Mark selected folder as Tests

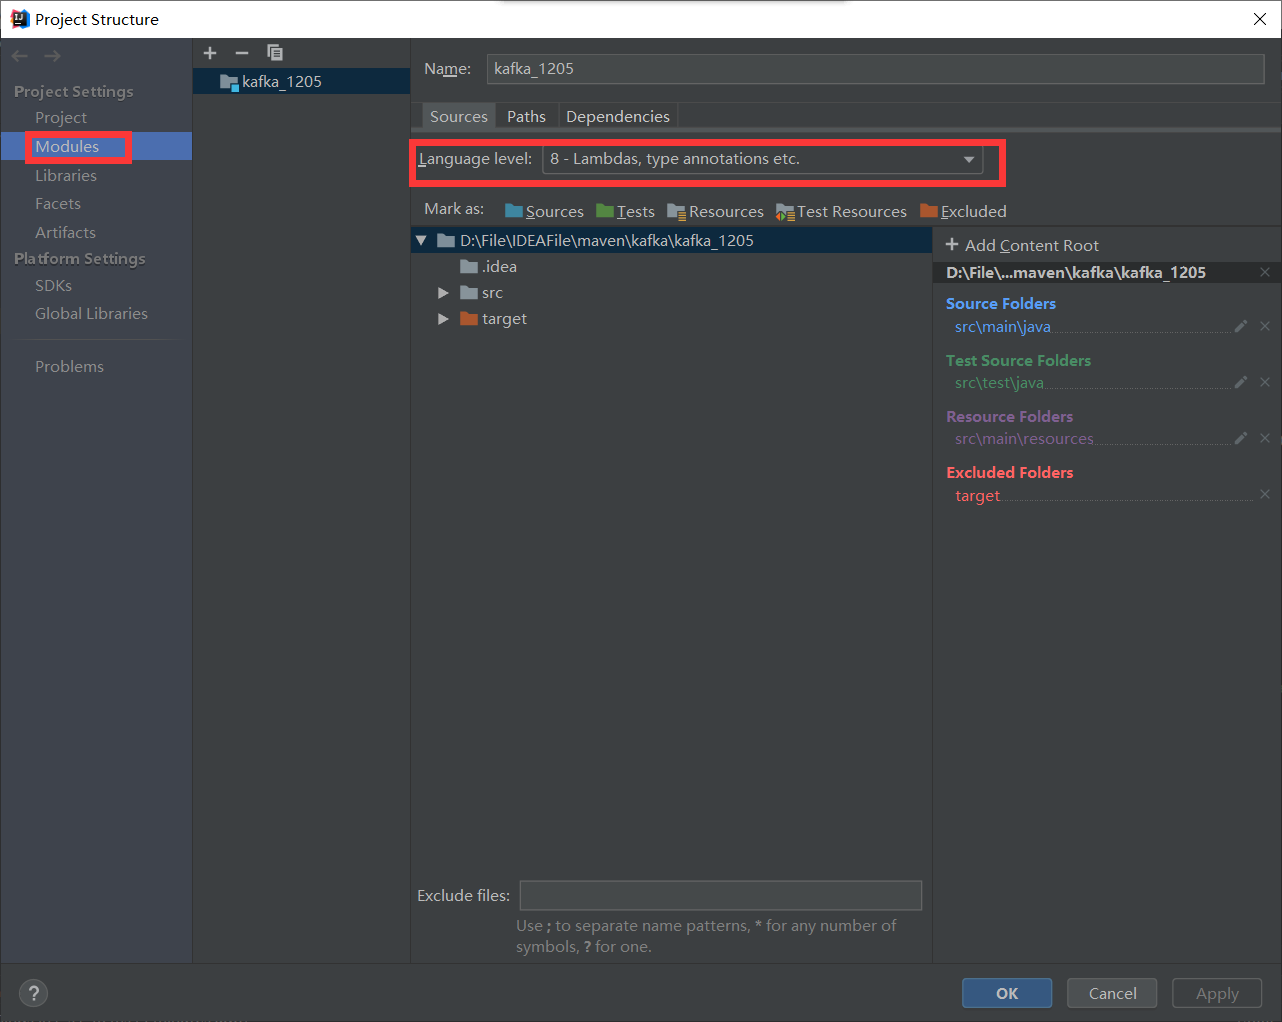[x=625, y=211]
